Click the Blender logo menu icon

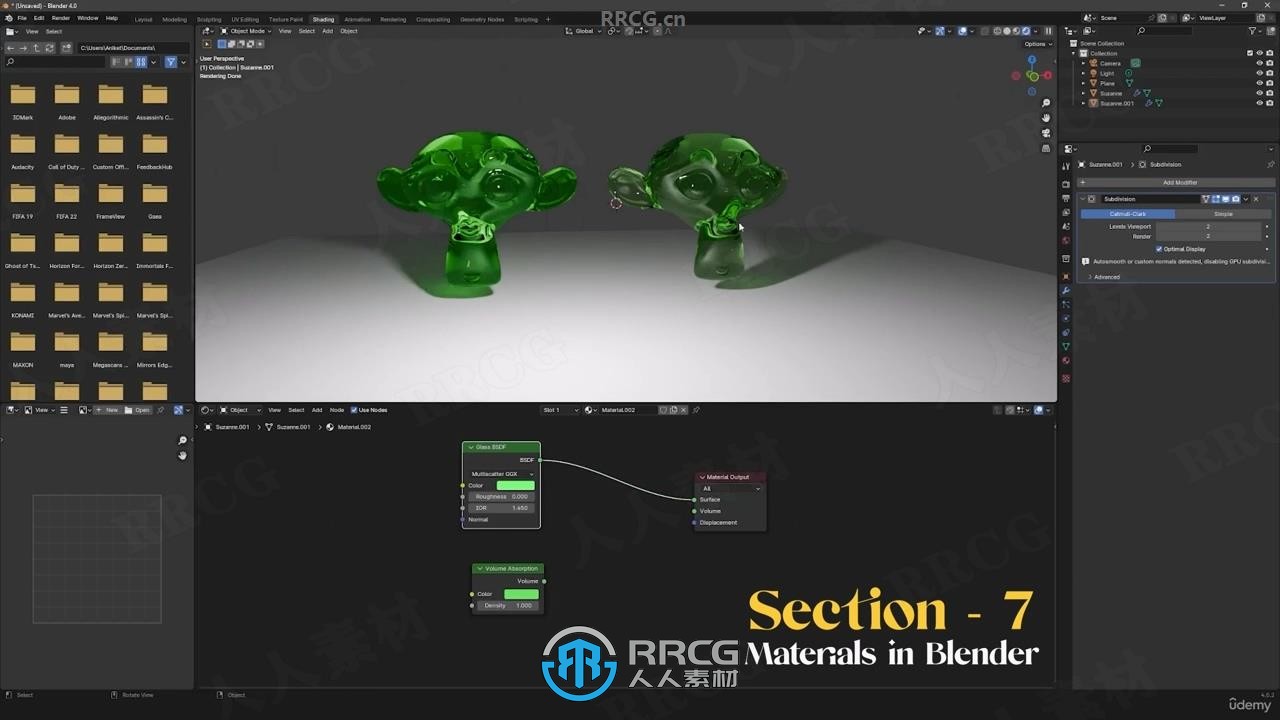click(10, 18)
